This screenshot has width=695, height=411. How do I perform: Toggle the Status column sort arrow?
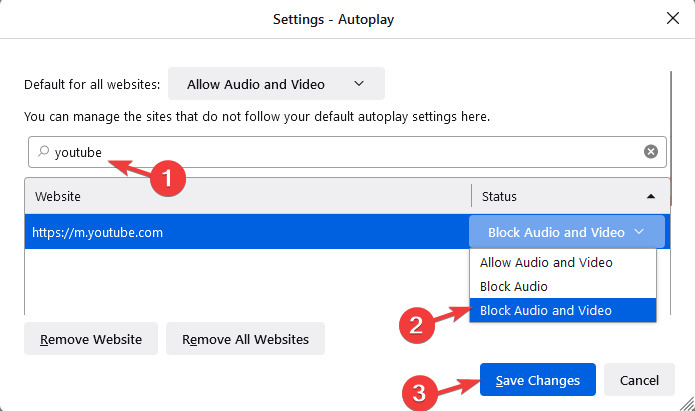[650, 196]
